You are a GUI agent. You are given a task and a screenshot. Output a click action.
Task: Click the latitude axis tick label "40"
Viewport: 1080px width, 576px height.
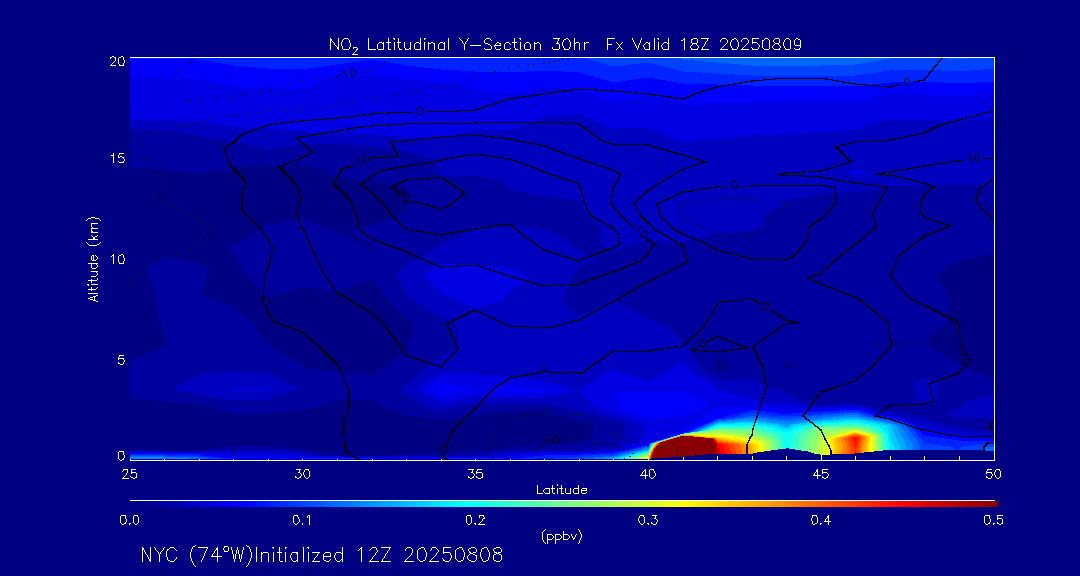(648, 474)
